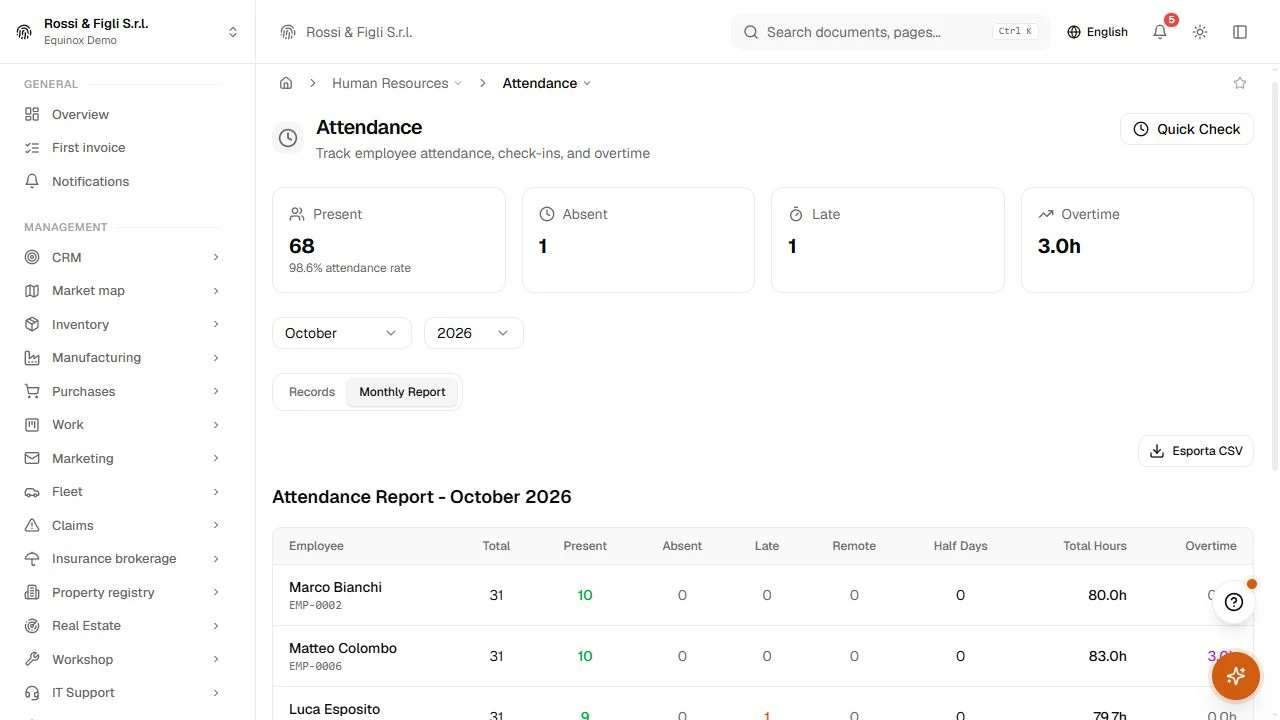Expand the Workshop menu chevron
Screen dimensions: 1280x720
point(216,659)
